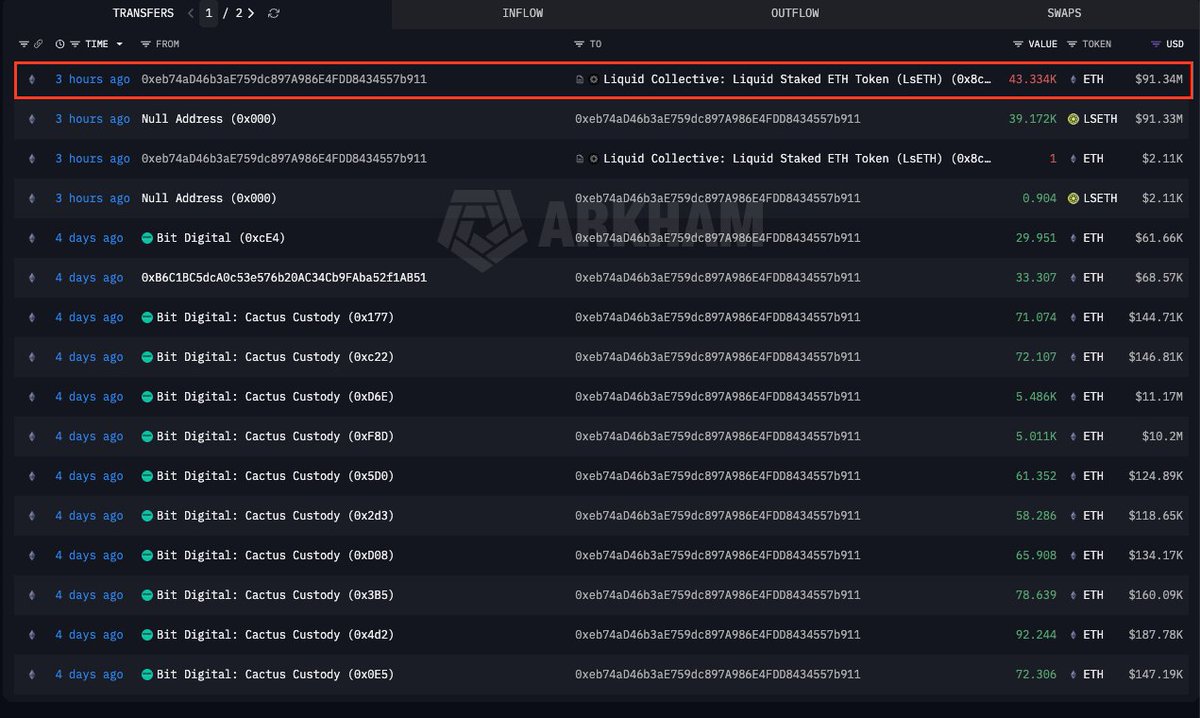Click LSETH token icon in $91.33M row

(x=1073, y=119)
